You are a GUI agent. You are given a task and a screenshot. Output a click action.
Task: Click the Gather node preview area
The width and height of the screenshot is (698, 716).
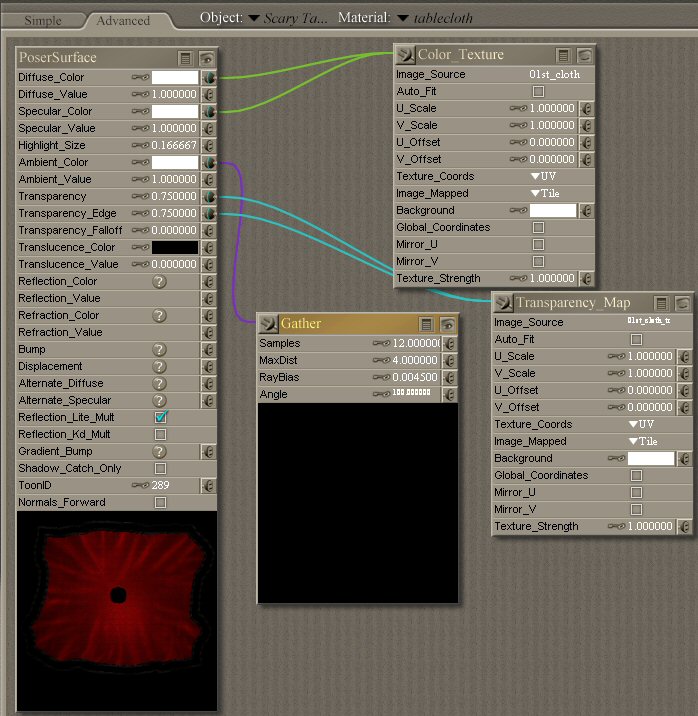click(358, 503)
